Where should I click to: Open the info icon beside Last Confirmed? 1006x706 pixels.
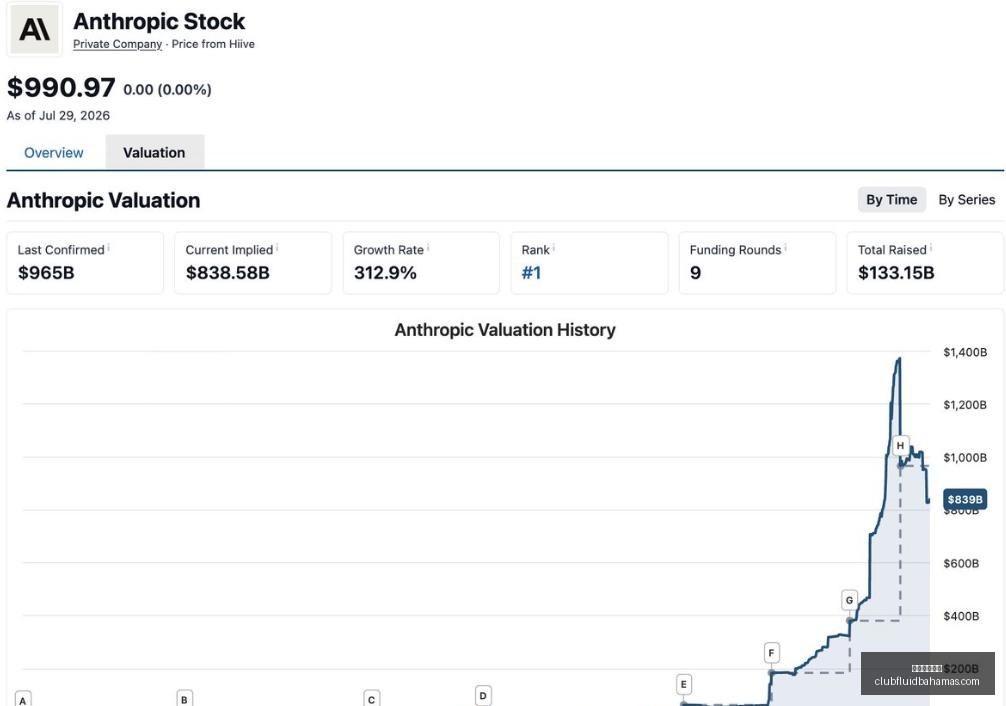[108, 247]
